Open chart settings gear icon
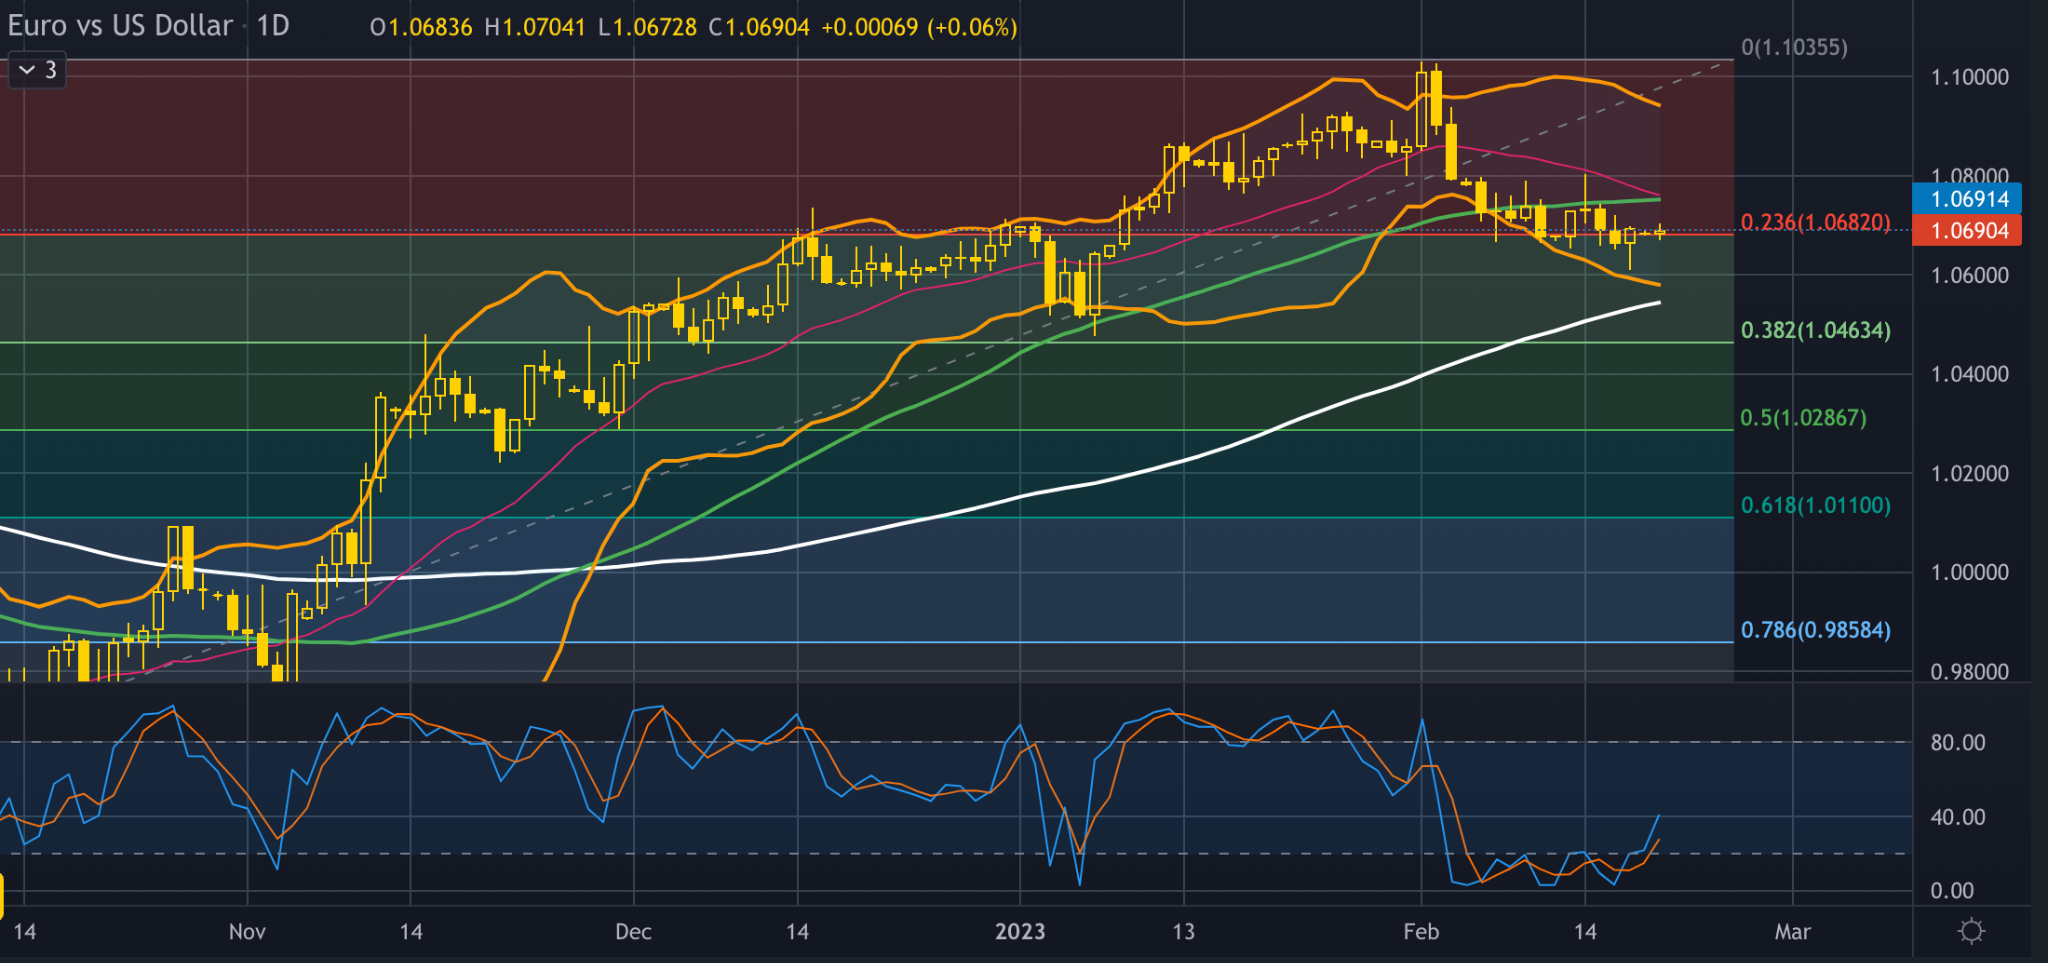Screen dimensions: 2048x963 click(1971, 931)
